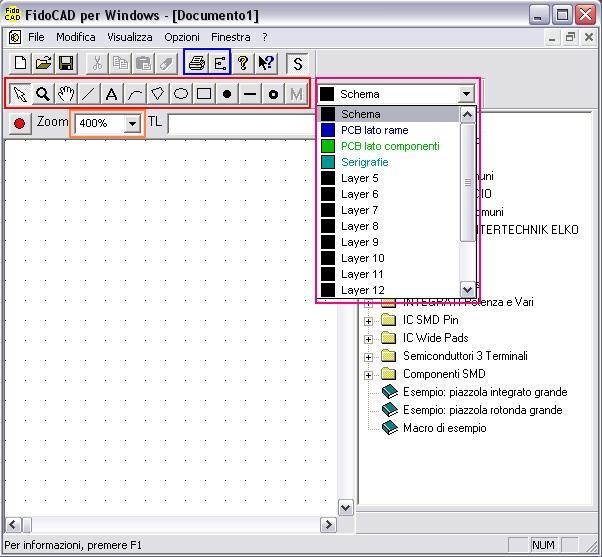Toggle the red circle button beside Zoom
The width and height of the screenshot is (602, 557).
tap(20, 123)
